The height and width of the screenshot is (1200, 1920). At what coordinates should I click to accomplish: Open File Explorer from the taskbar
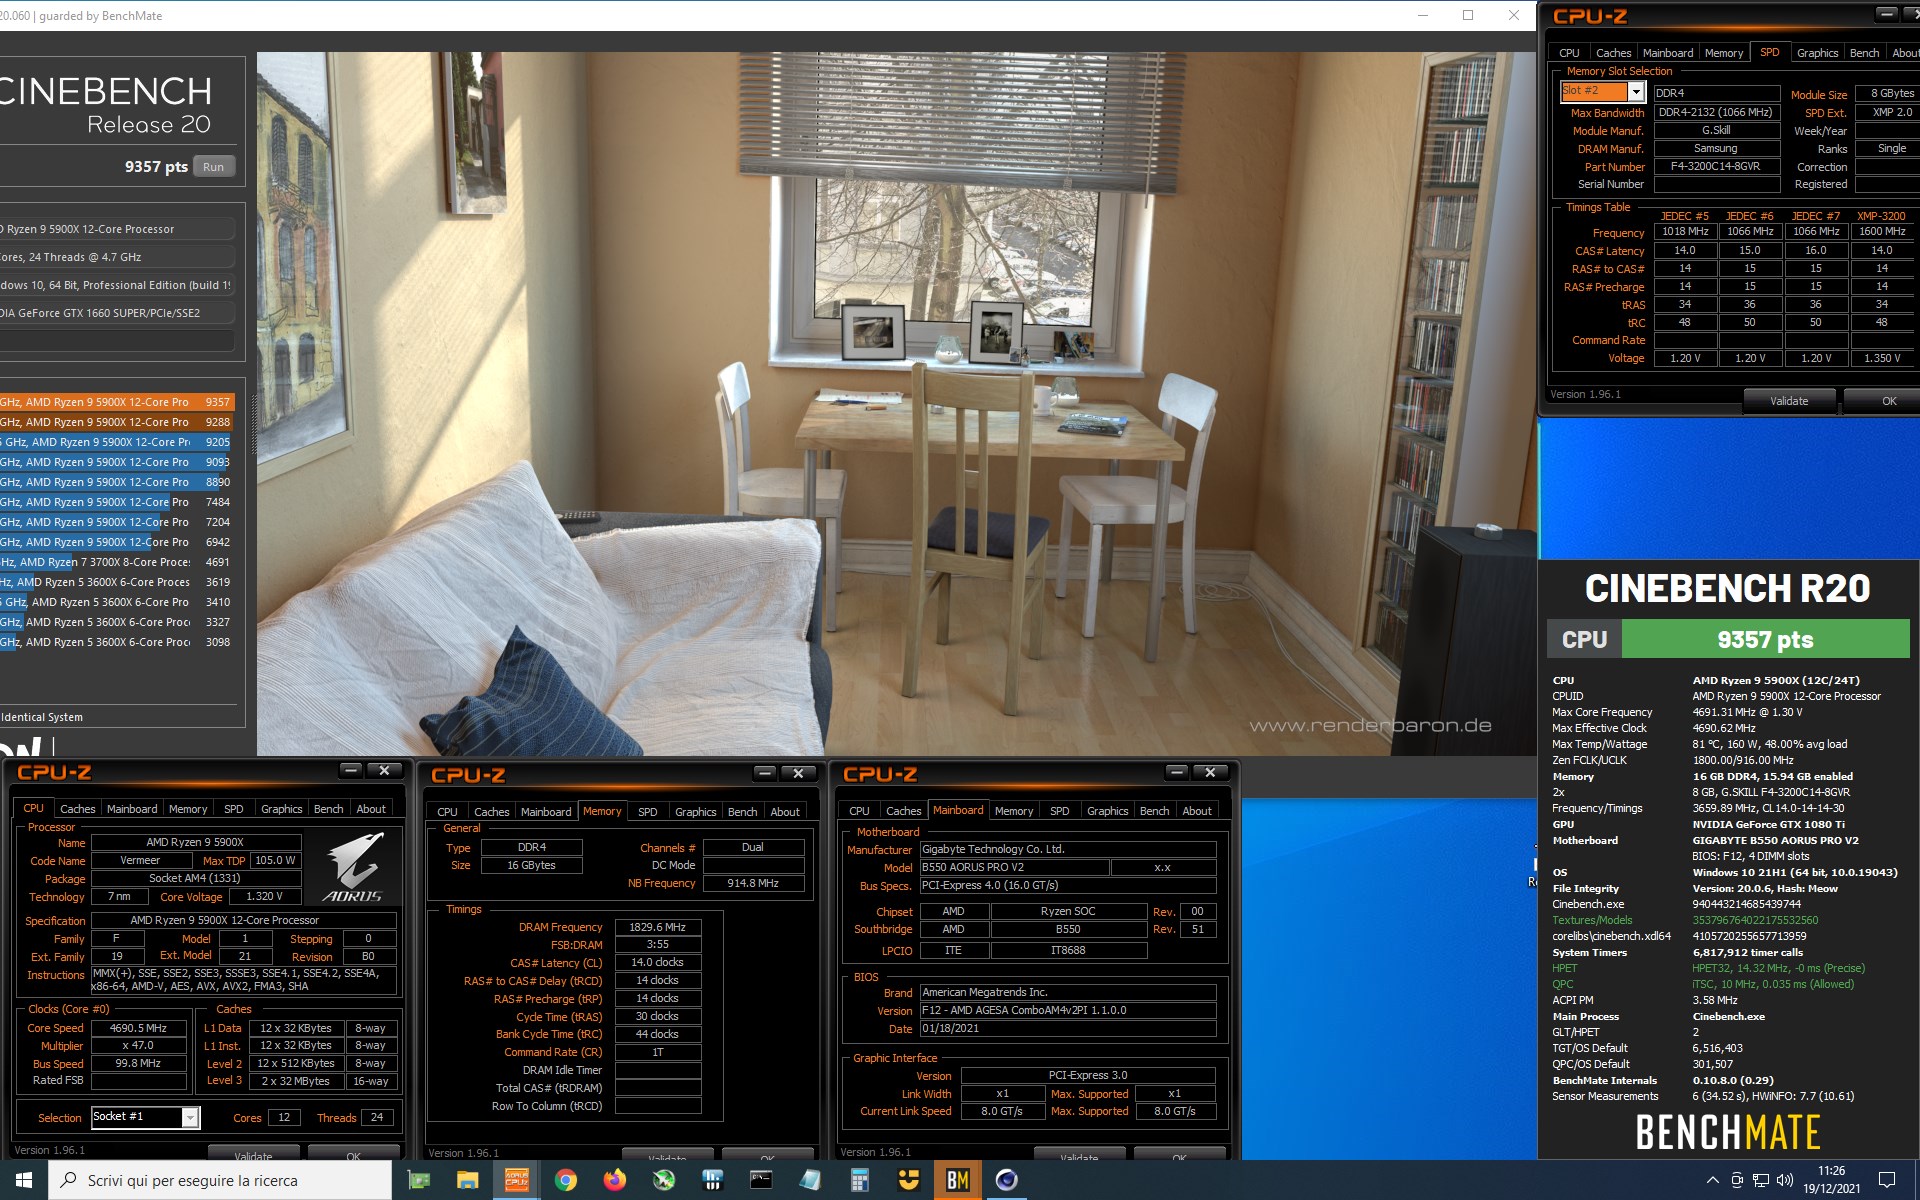[x=467, y=1180]
